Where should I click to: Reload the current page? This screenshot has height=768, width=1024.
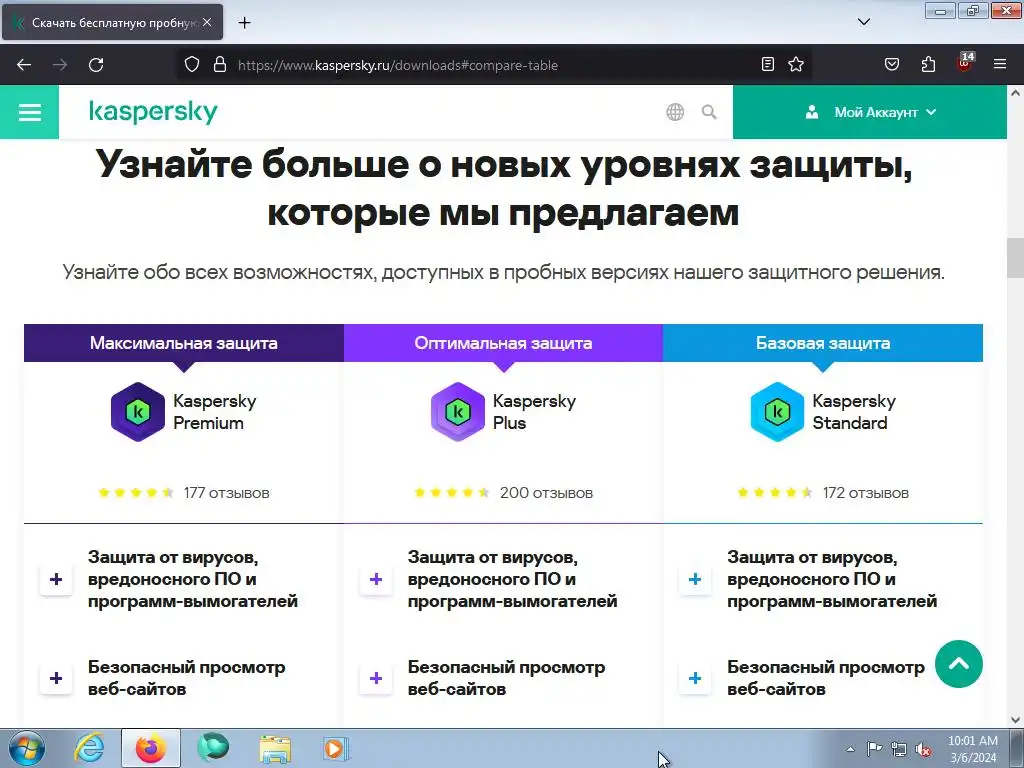tap(96, 65)
